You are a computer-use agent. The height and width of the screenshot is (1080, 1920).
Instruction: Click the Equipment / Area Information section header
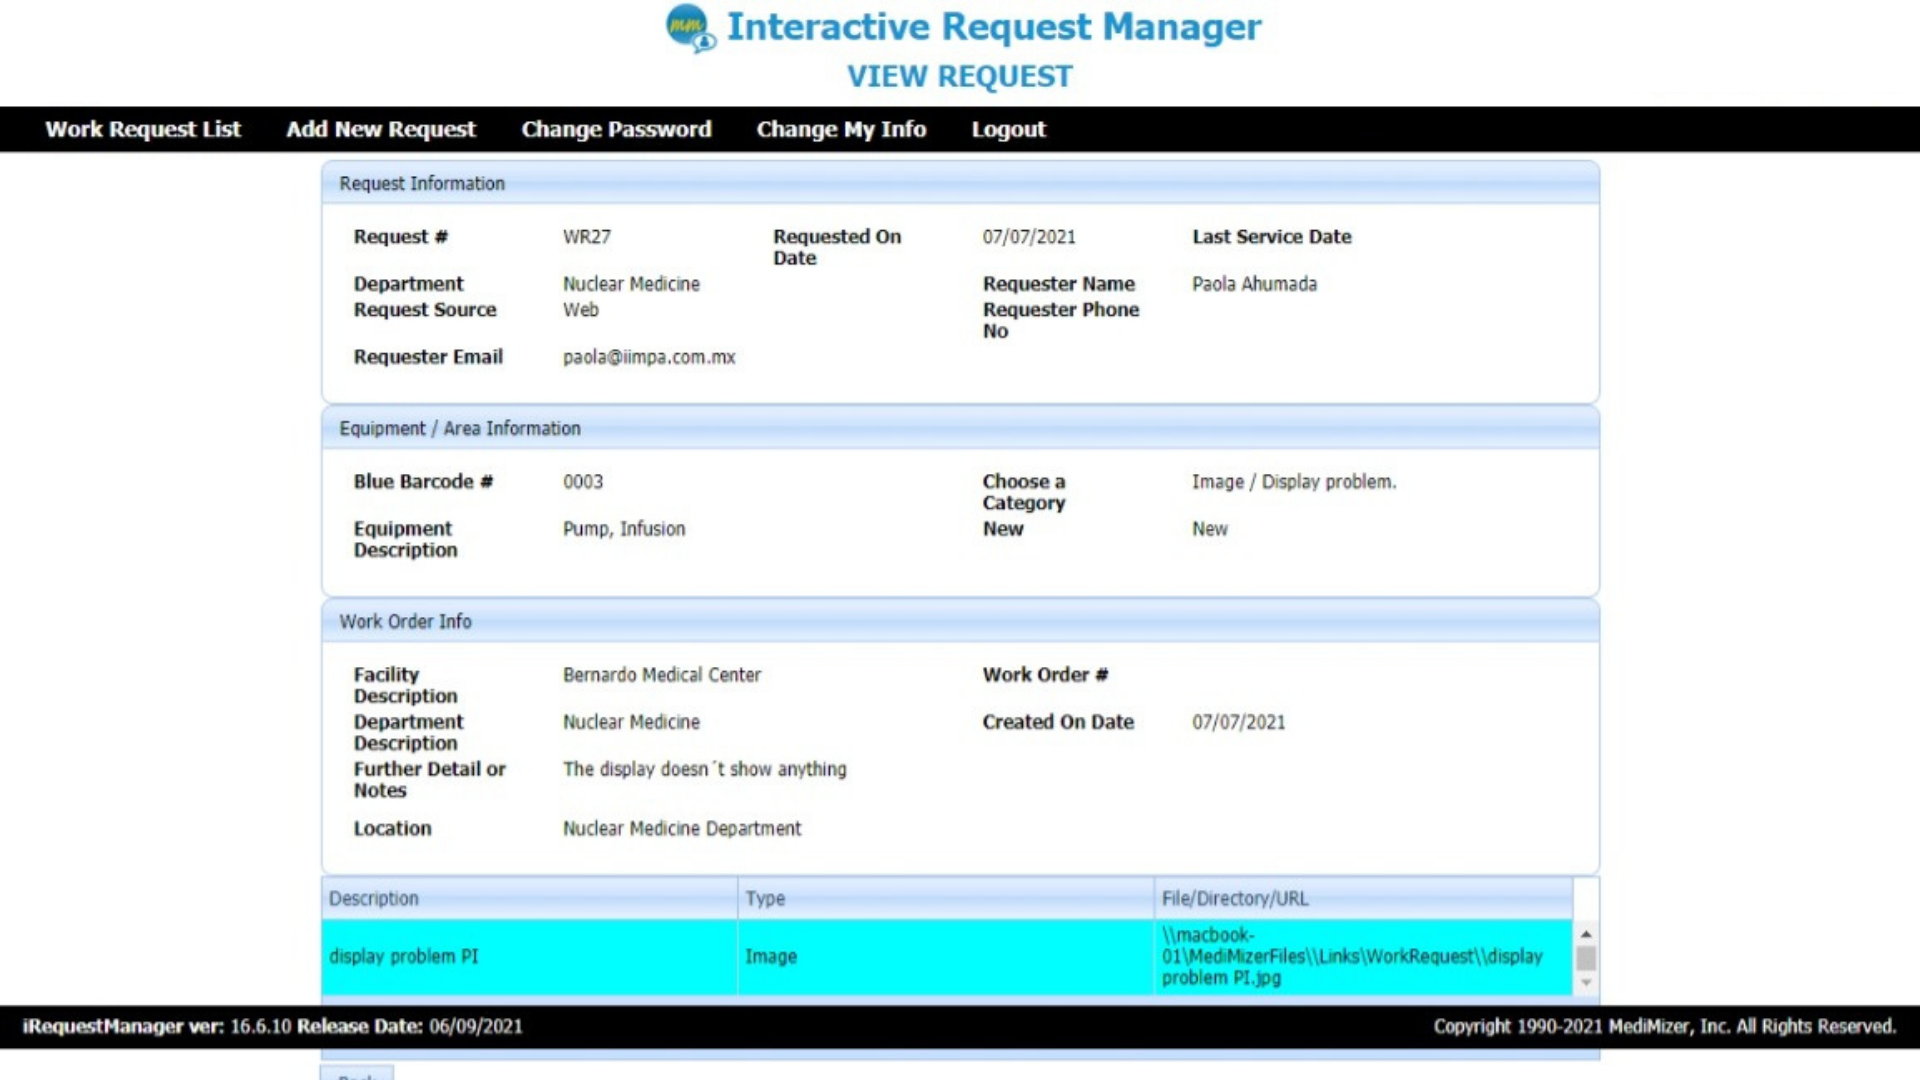point(460,428)
